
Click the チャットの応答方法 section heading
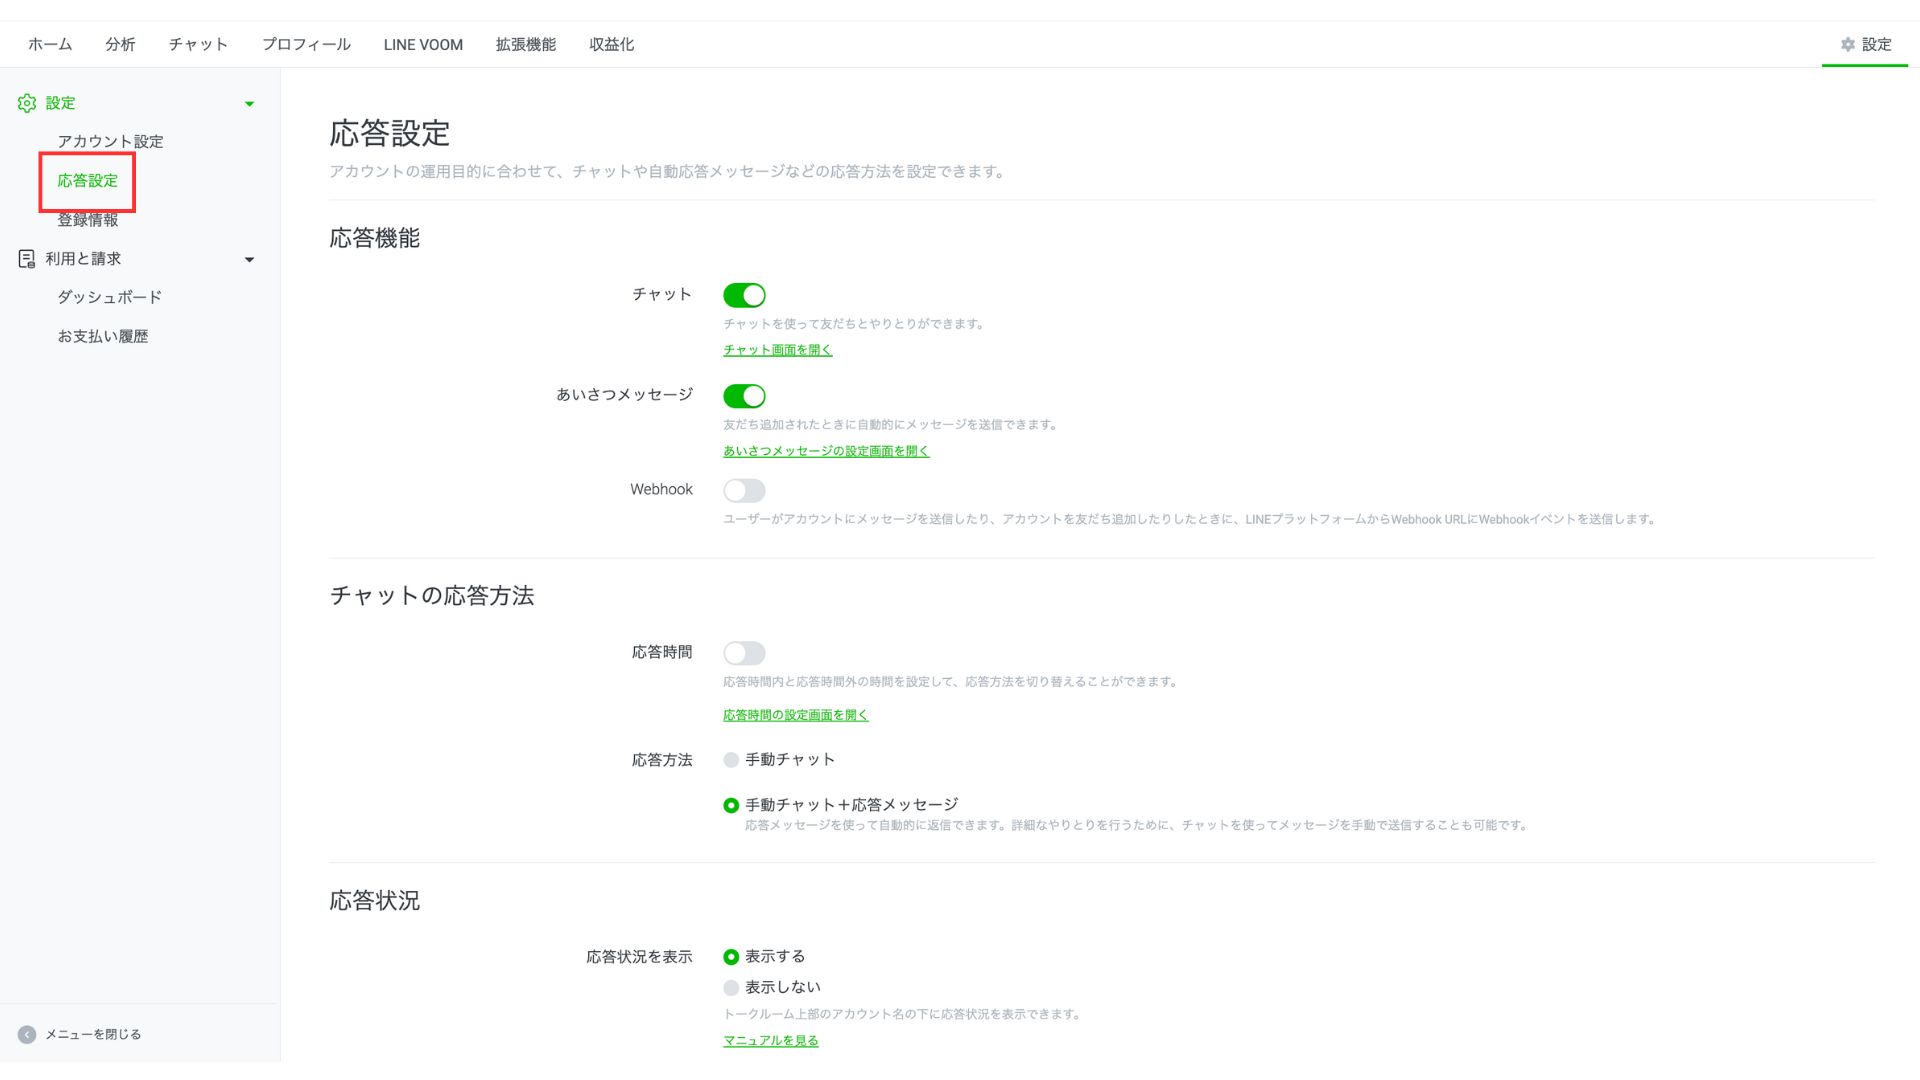click(432, 596)
